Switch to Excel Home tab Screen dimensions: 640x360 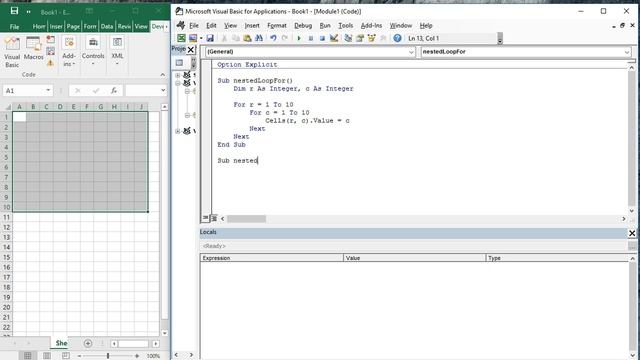[39, 27]
